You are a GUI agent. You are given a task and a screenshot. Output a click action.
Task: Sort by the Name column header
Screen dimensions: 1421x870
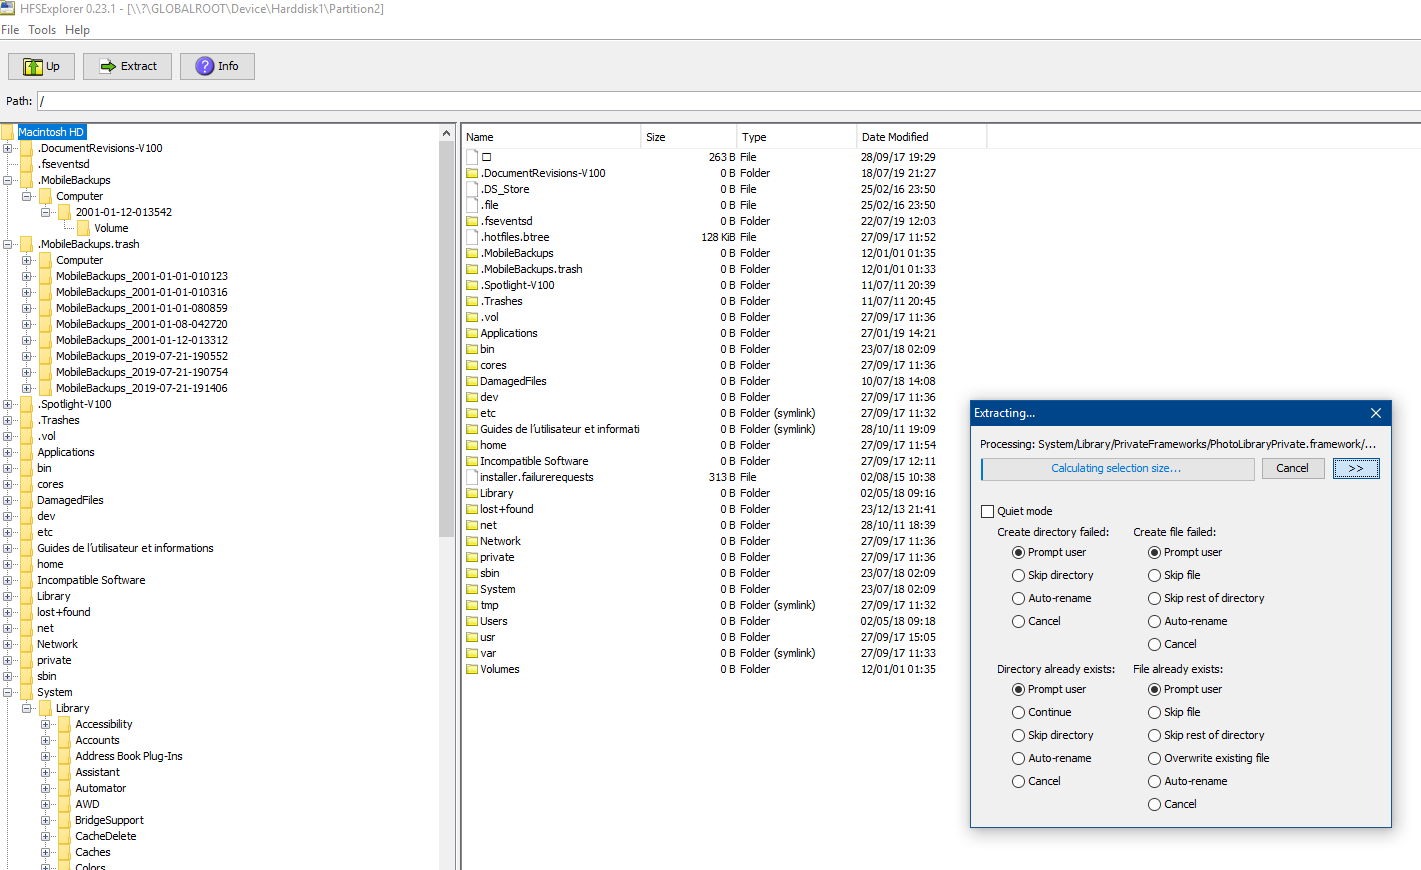pyautogui.click(x=551, y=137)
